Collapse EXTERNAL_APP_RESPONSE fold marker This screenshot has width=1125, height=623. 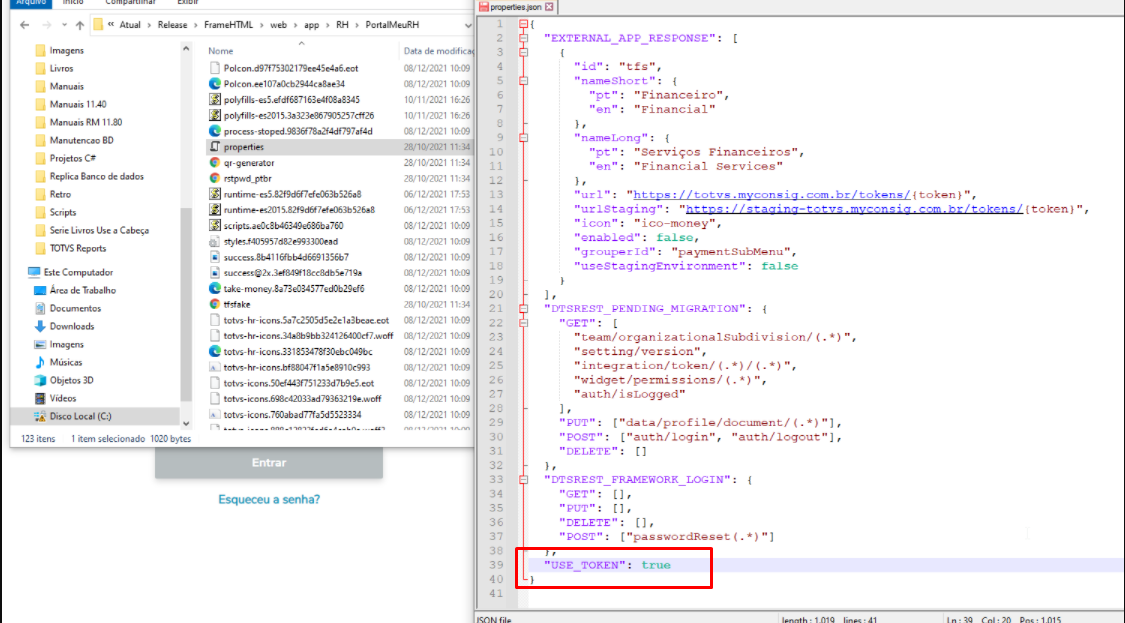tap(524, 38)
